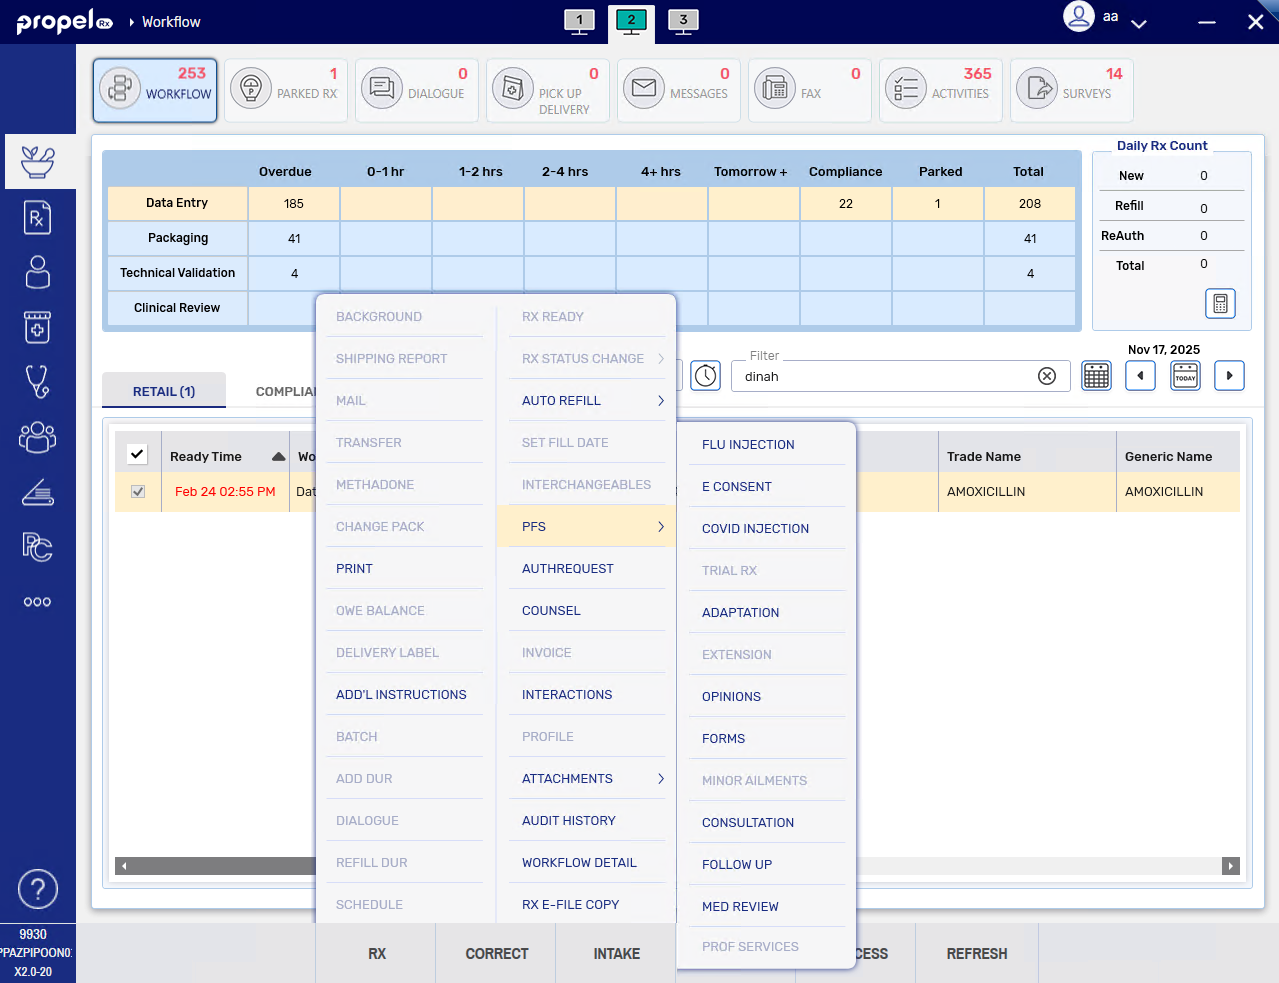Switch to workspace monitor 3
1279x983 pixels.
coord(683,21)
